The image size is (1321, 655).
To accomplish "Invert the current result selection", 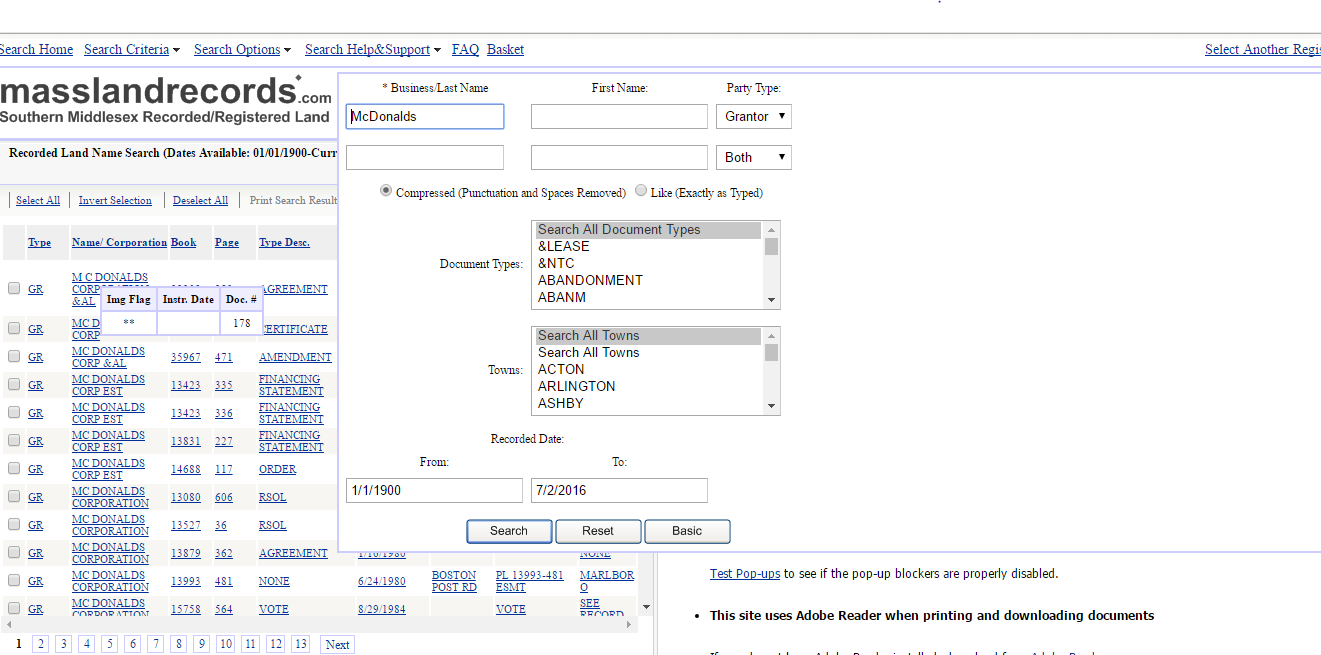I will (x=115, y=200).
